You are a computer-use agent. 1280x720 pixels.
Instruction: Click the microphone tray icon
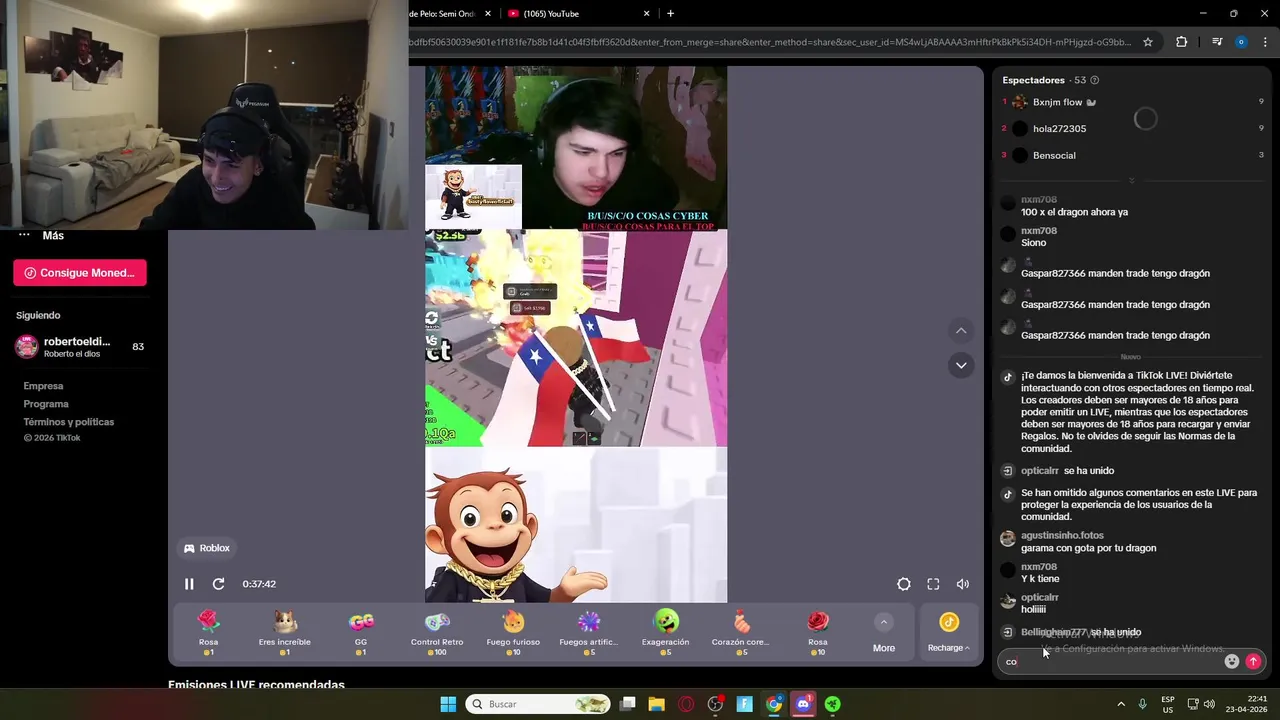point(1142,704)
